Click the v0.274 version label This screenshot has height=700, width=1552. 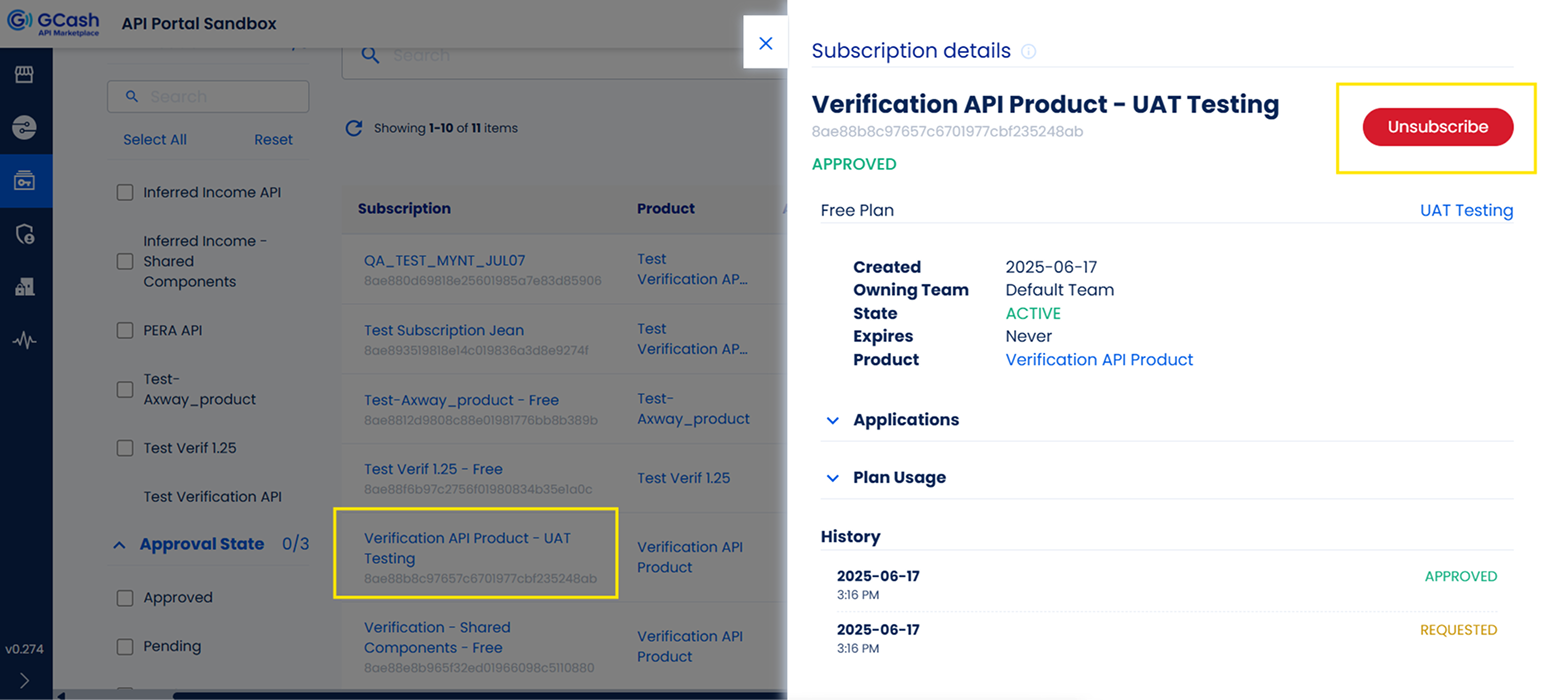point(25,649)
